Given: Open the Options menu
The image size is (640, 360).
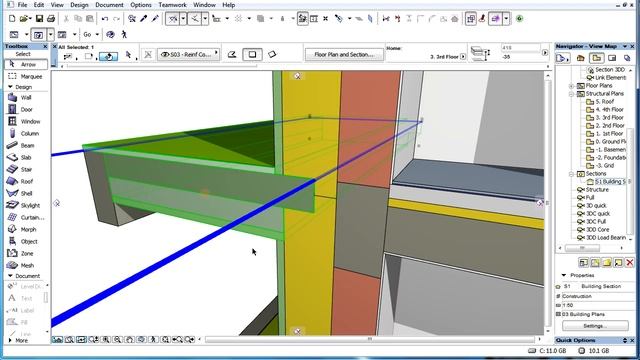Looking at the screenshot, I should pyautogui.click(x=141, y=5).
